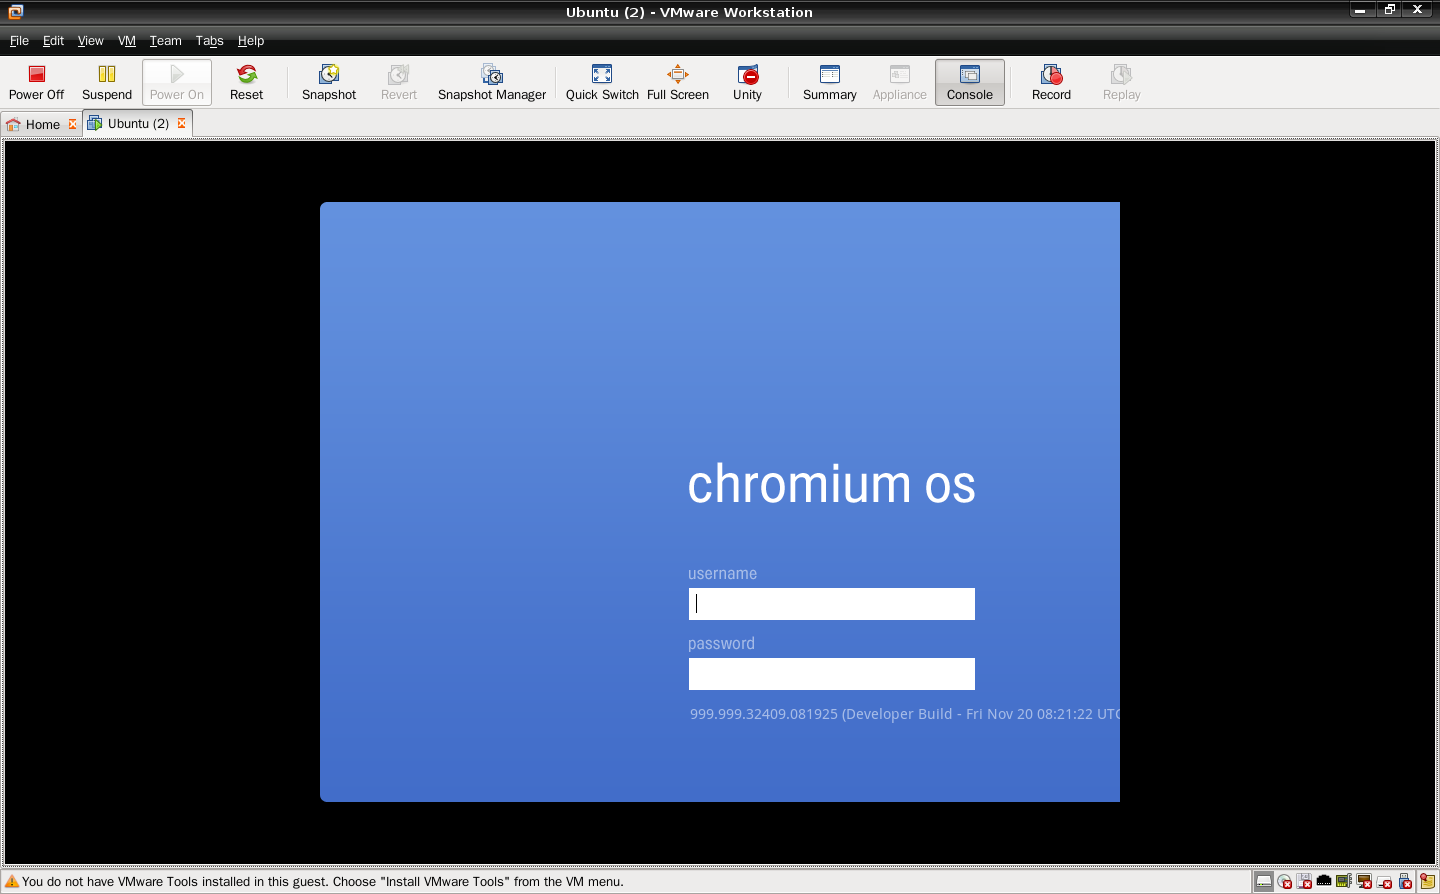Click the Power Off icon

click(x=36, y=81)
